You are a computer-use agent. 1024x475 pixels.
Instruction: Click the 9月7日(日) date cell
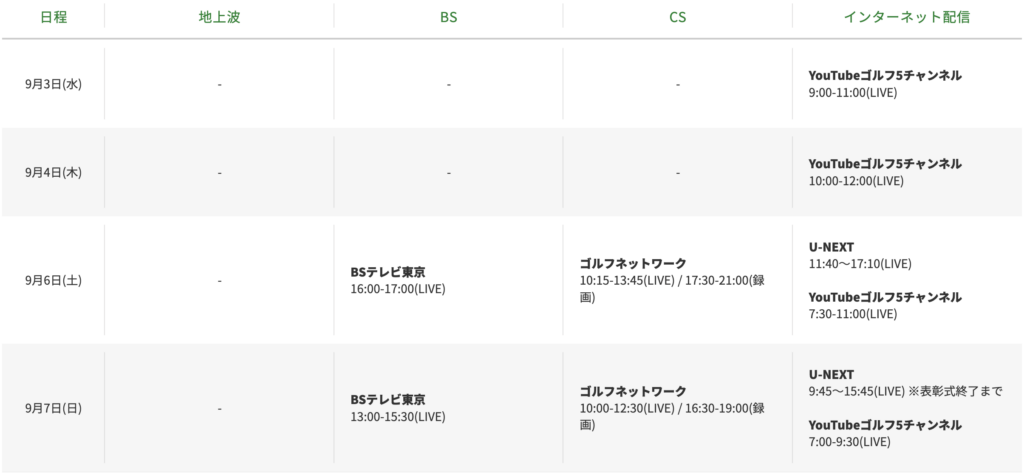click(x=53, y=408)
